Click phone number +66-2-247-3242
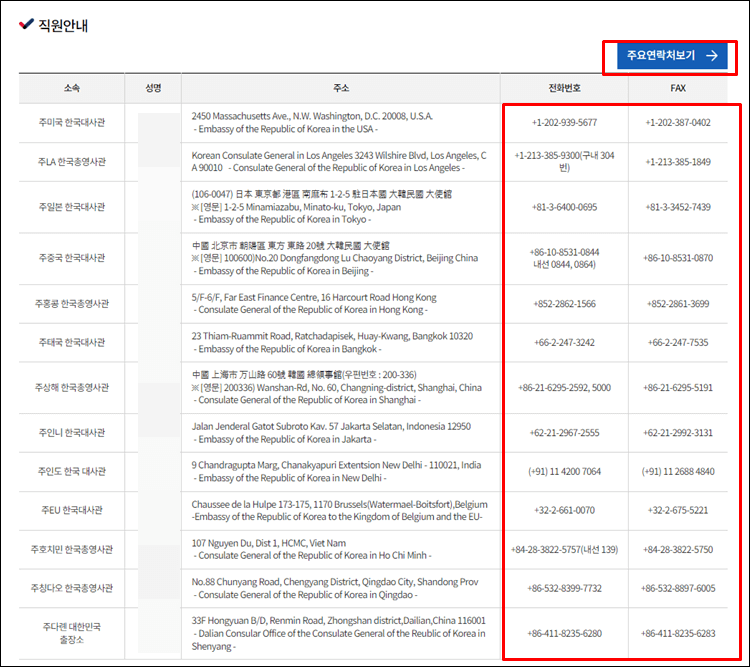This screenshot has height=667, width=750. click(x=564, y=343)
